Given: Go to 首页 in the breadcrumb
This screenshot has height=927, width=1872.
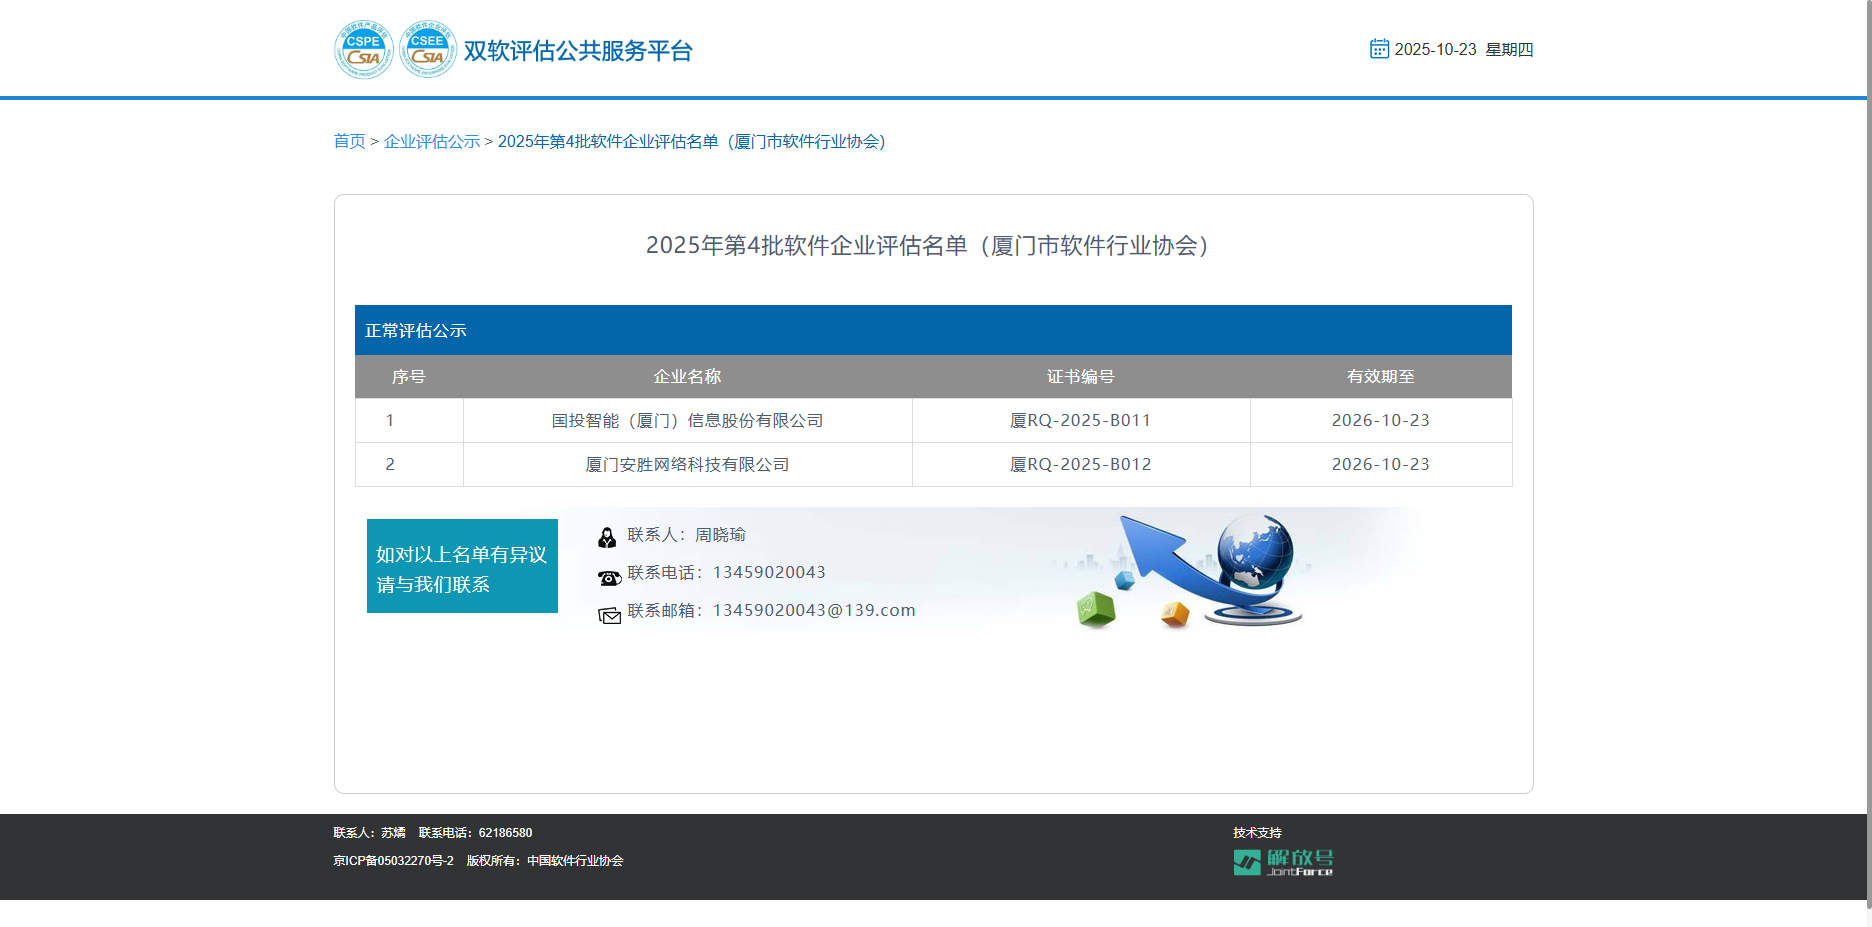Looking at the screenshot, I should click(x=349, y=142).
